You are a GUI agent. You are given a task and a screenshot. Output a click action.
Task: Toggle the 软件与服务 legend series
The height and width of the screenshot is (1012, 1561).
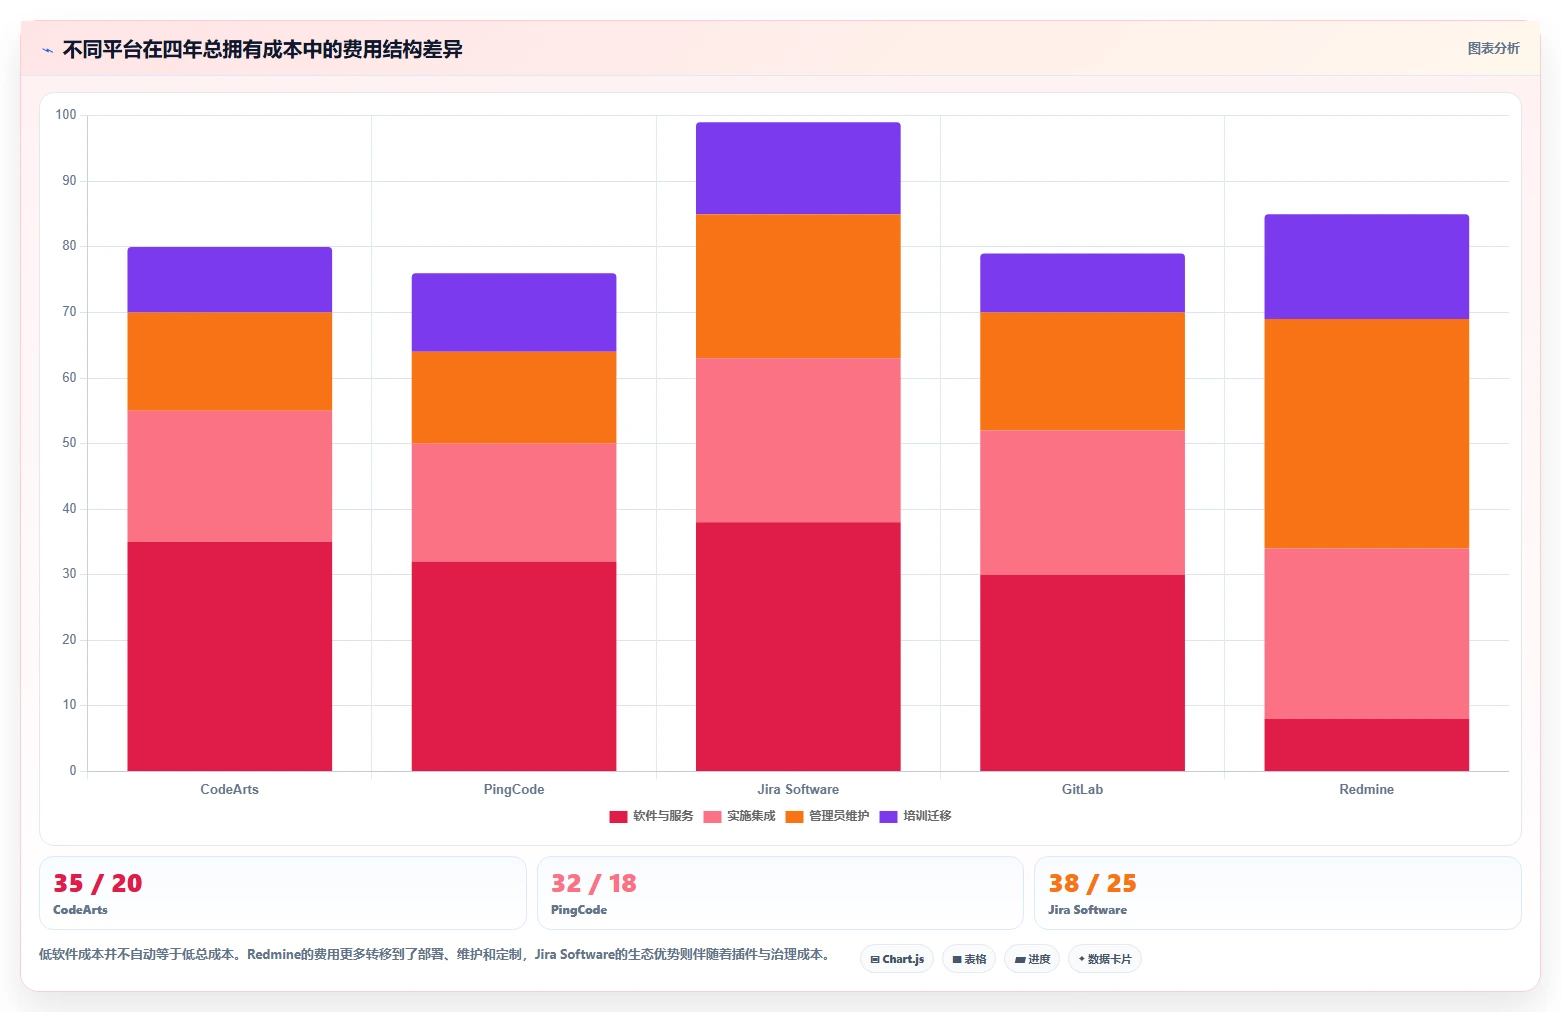pyautogui.click(x=651, y=816)
